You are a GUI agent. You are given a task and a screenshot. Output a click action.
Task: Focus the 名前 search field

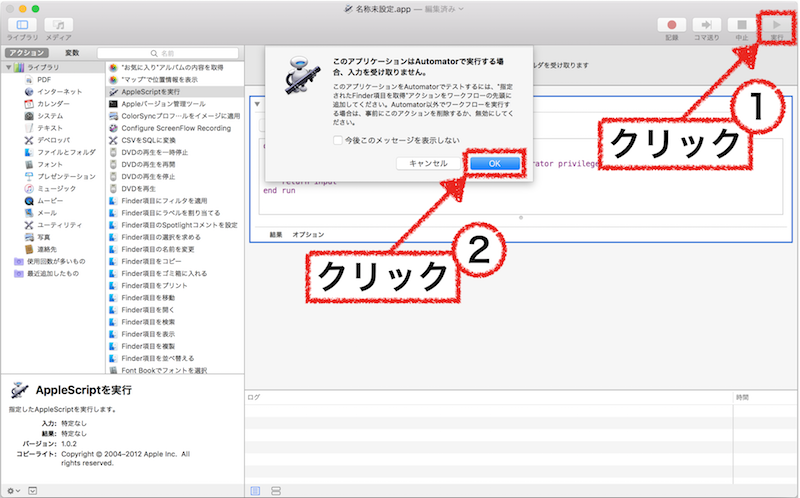point(168,53)
